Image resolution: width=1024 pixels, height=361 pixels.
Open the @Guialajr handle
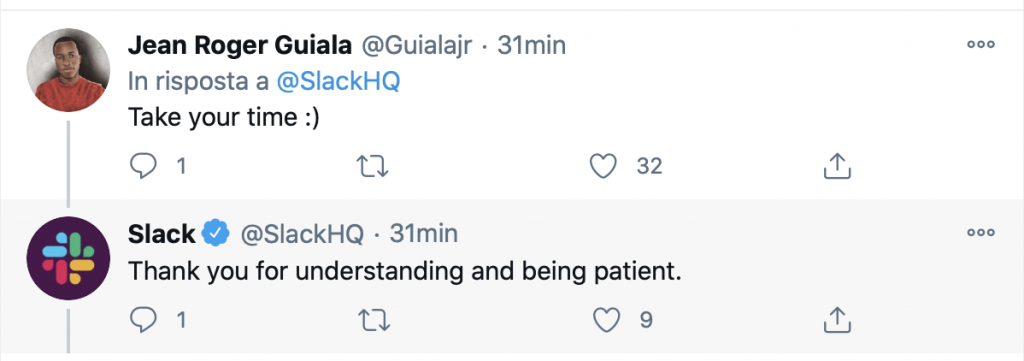(x=416, y=46)
